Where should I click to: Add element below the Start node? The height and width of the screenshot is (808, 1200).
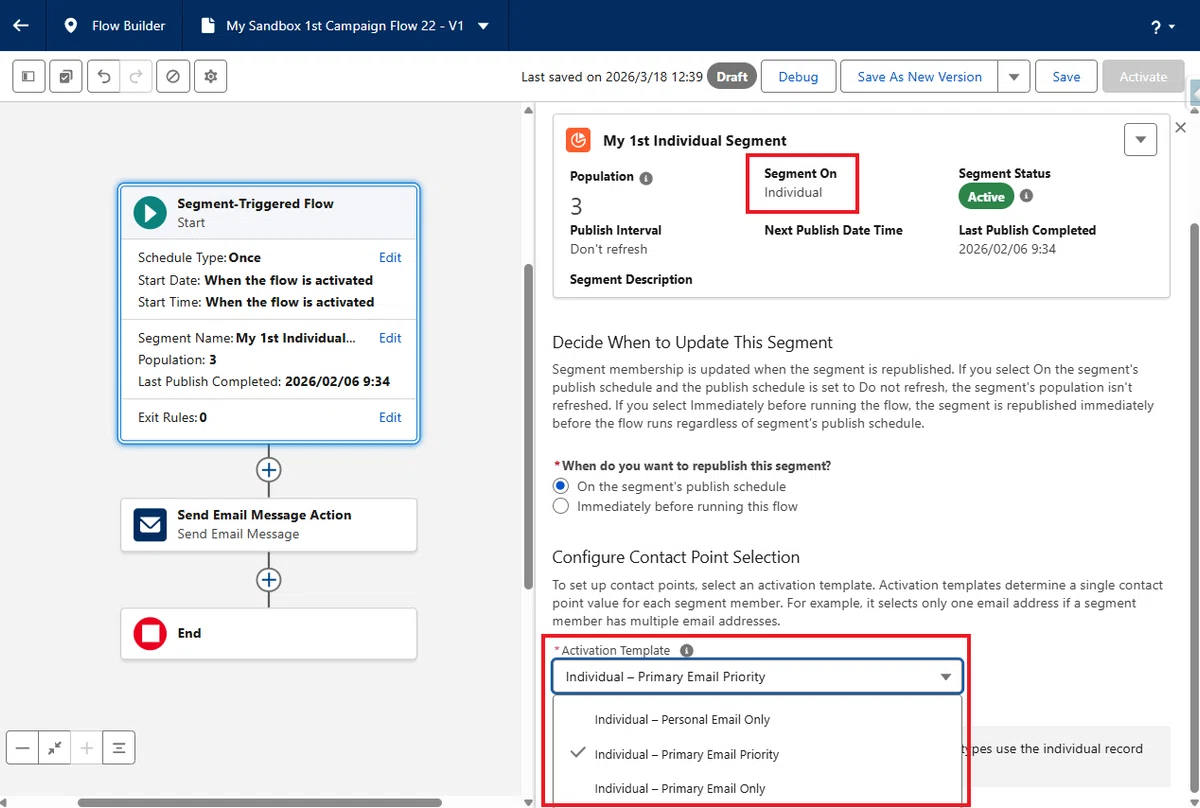point(268,469)
